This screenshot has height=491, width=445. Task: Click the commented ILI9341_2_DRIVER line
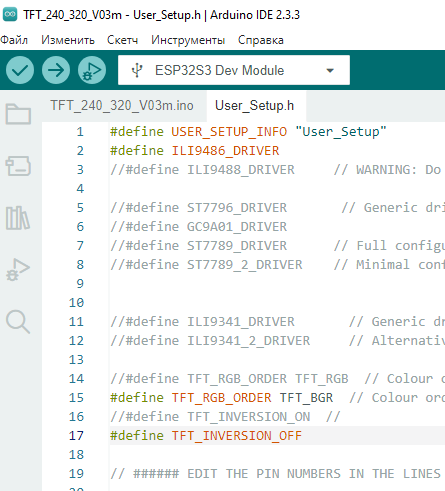pos(210,341)
